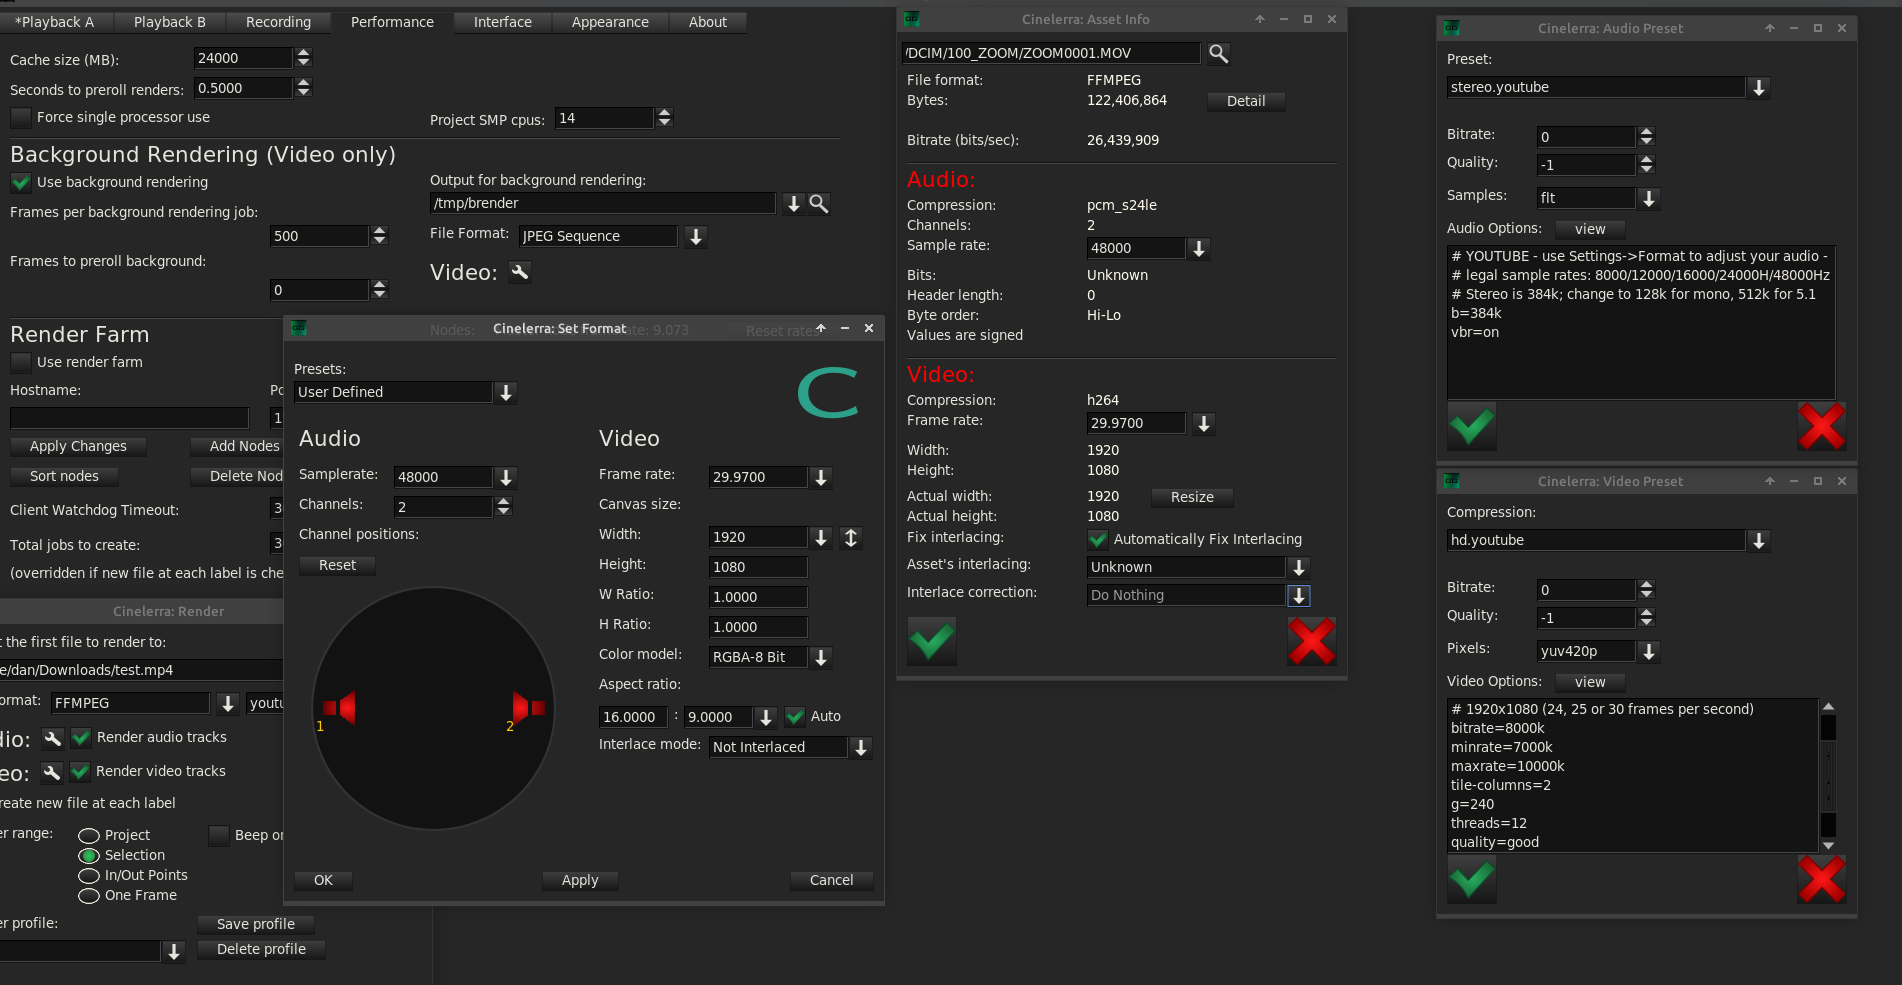Accept Asset Info with green checkmark
The width and height of the screenshot is (1902, 985).
931,641
